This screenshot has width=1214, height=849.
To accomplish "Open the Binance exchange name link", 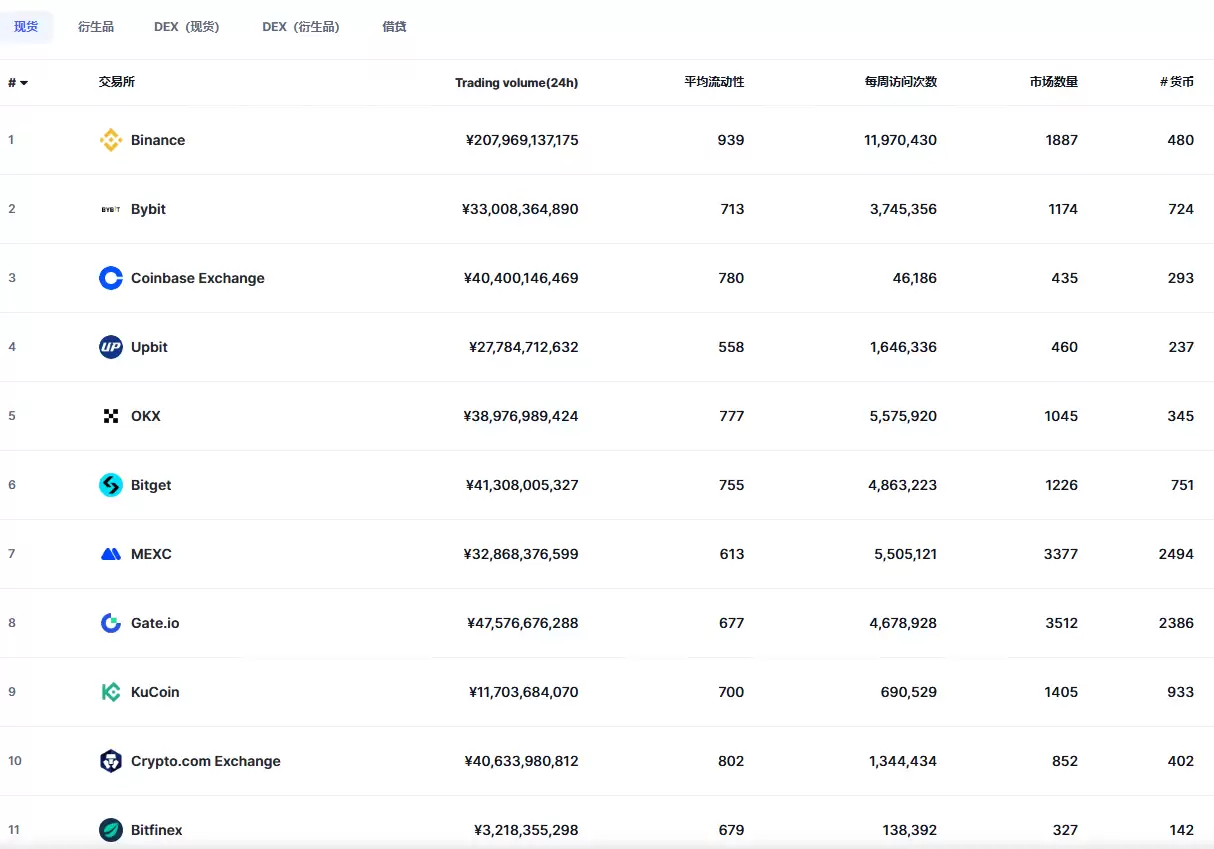I will click(x=158, y=140).
